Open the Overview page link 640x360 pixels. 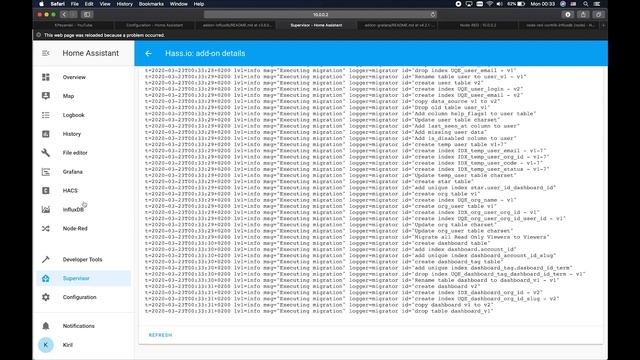74,77
